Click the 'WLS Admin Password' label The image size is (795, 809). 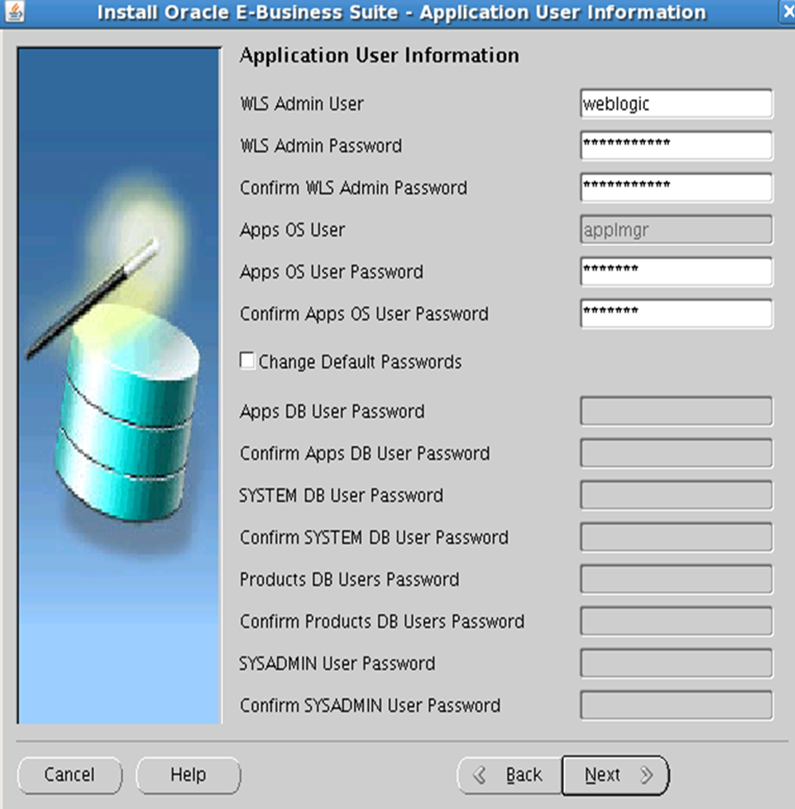click(x=321, y=145)
